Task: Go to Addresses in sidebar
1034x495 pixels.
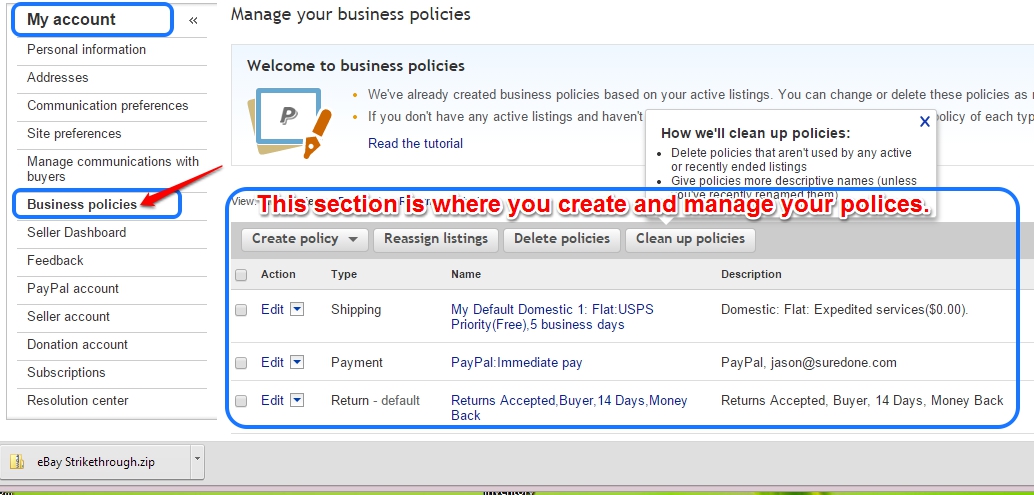Action: (57, 78)
